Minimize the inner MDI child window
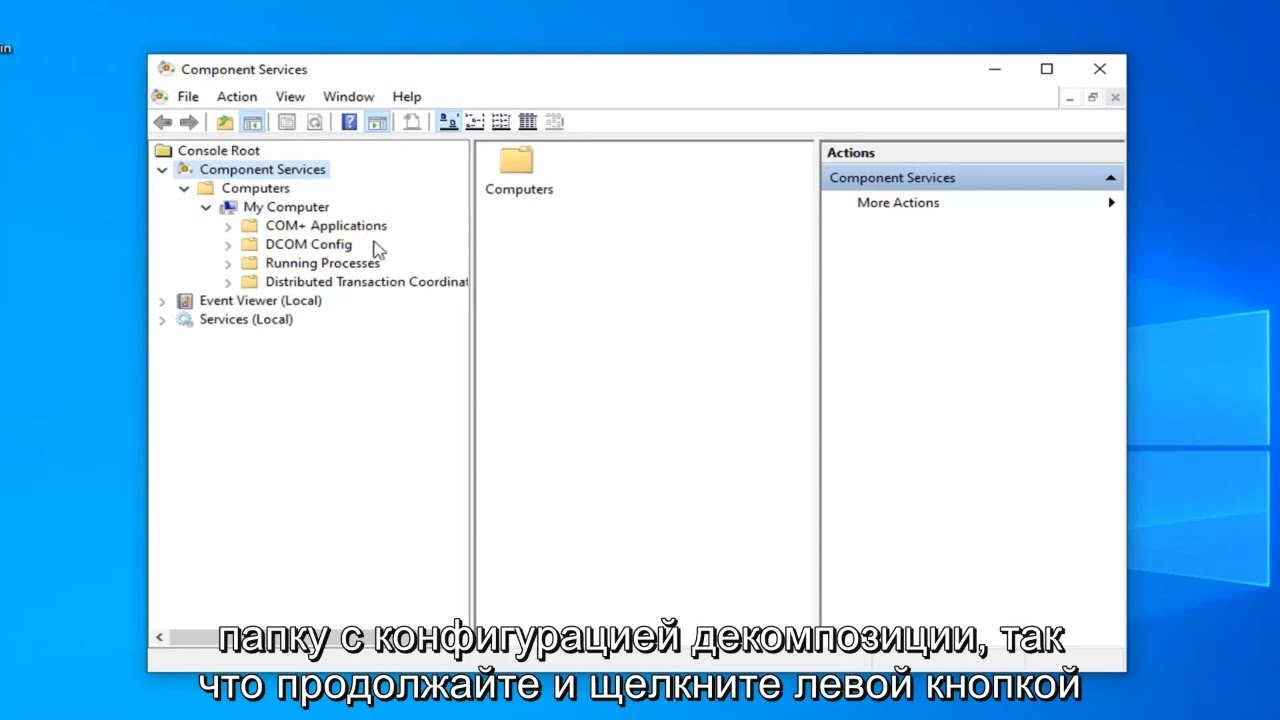This screenshot has height=720, width=1280. click(1070, 98)
